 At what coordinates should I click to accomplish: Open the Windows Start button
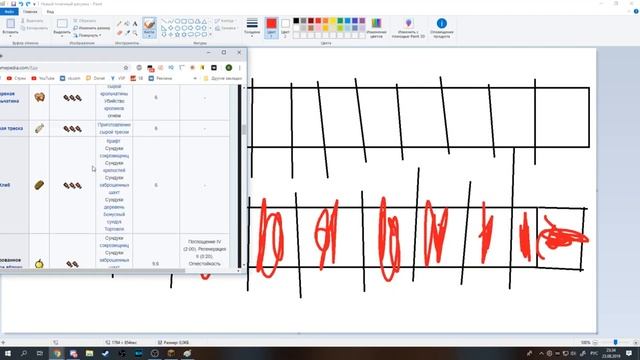7,353
